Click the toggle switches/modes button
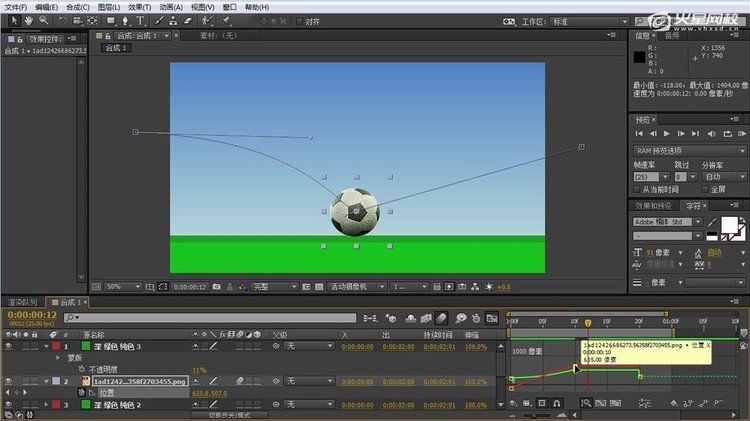 click(x=230, y=415)
